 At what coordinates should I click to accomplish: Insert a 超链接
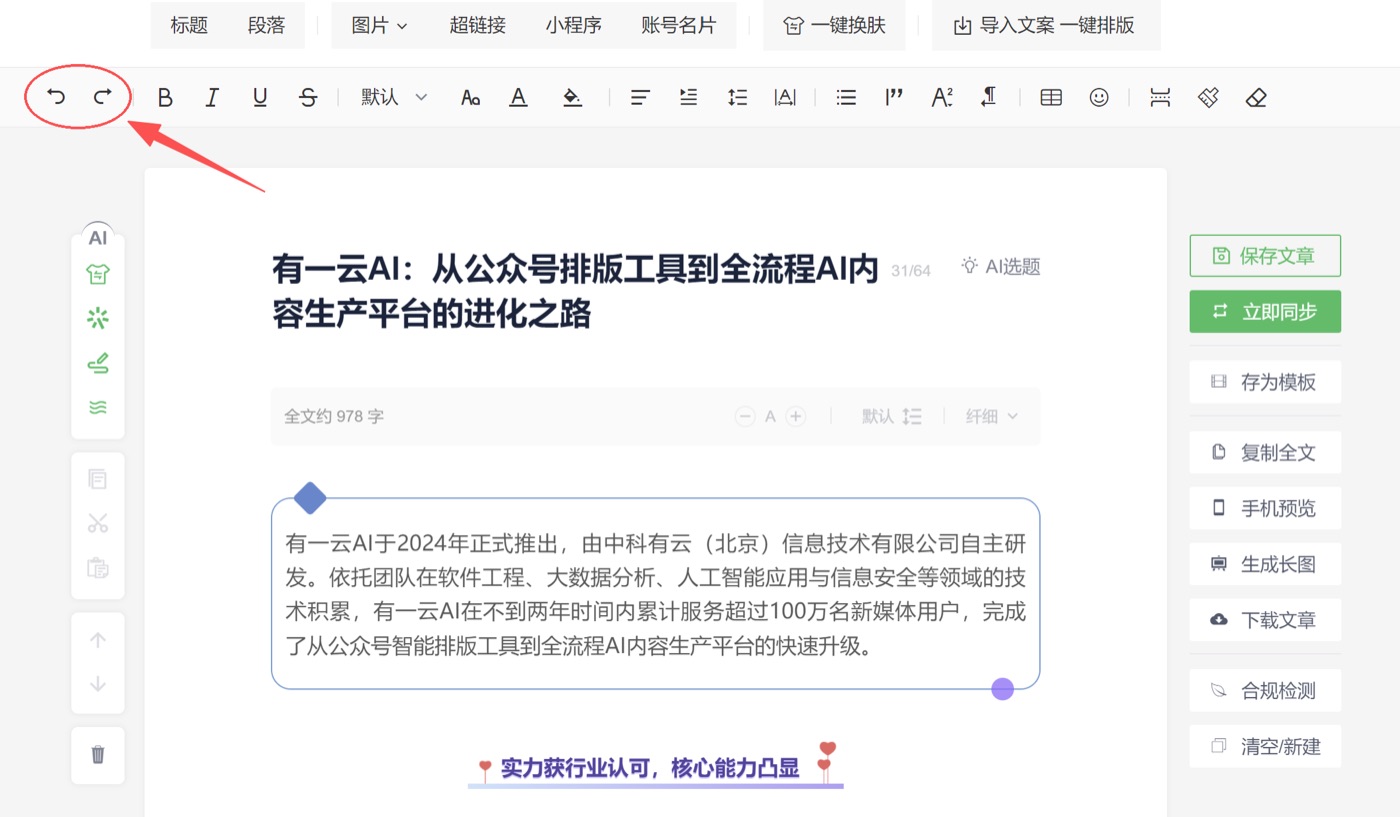click(477, 25)
